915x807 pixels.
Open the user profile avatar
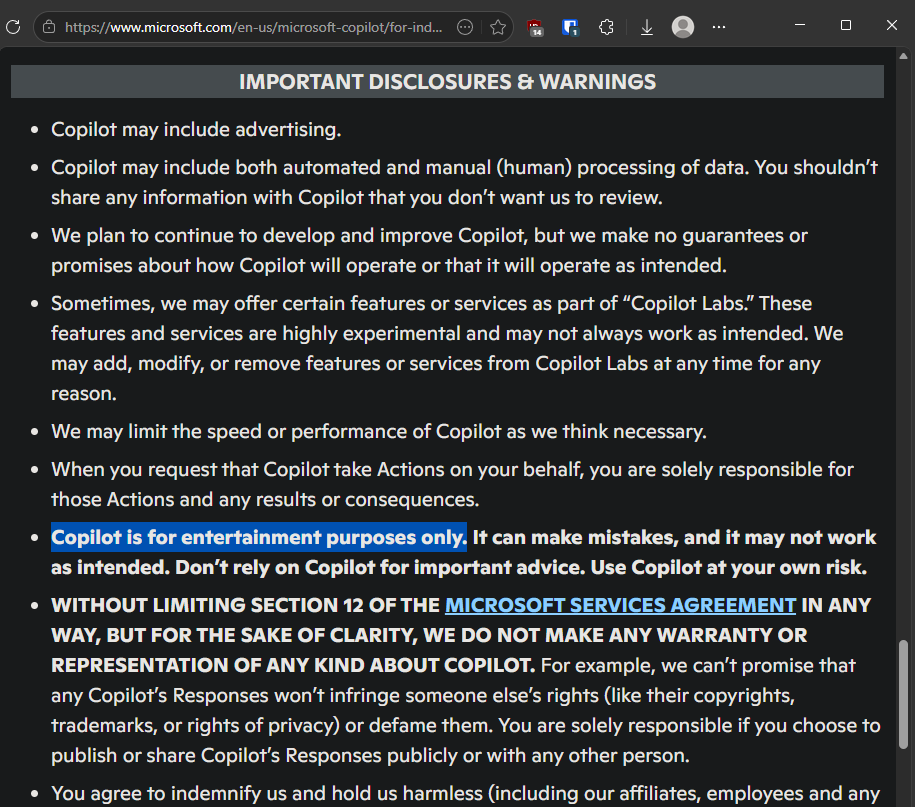pos(683,27)
